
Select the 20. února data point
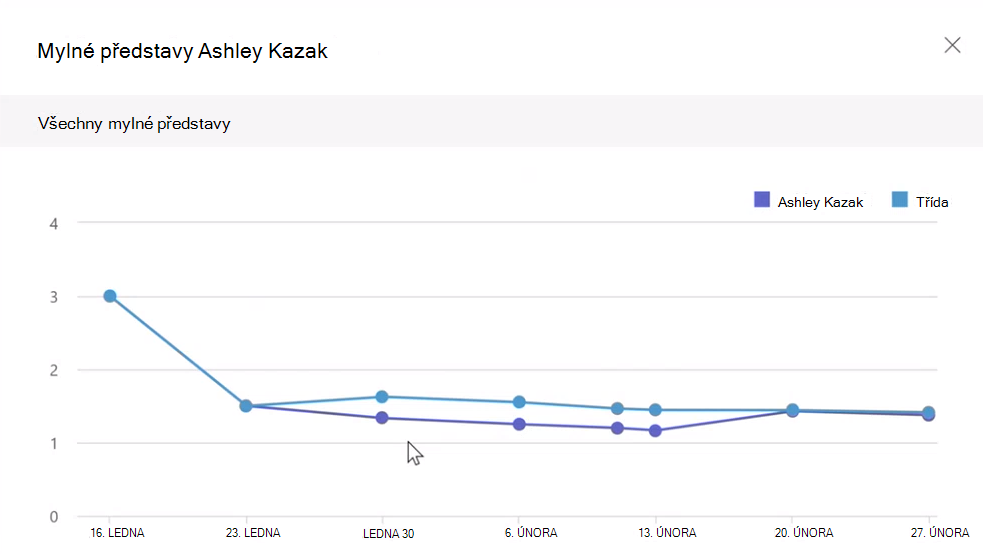(792, 410)
